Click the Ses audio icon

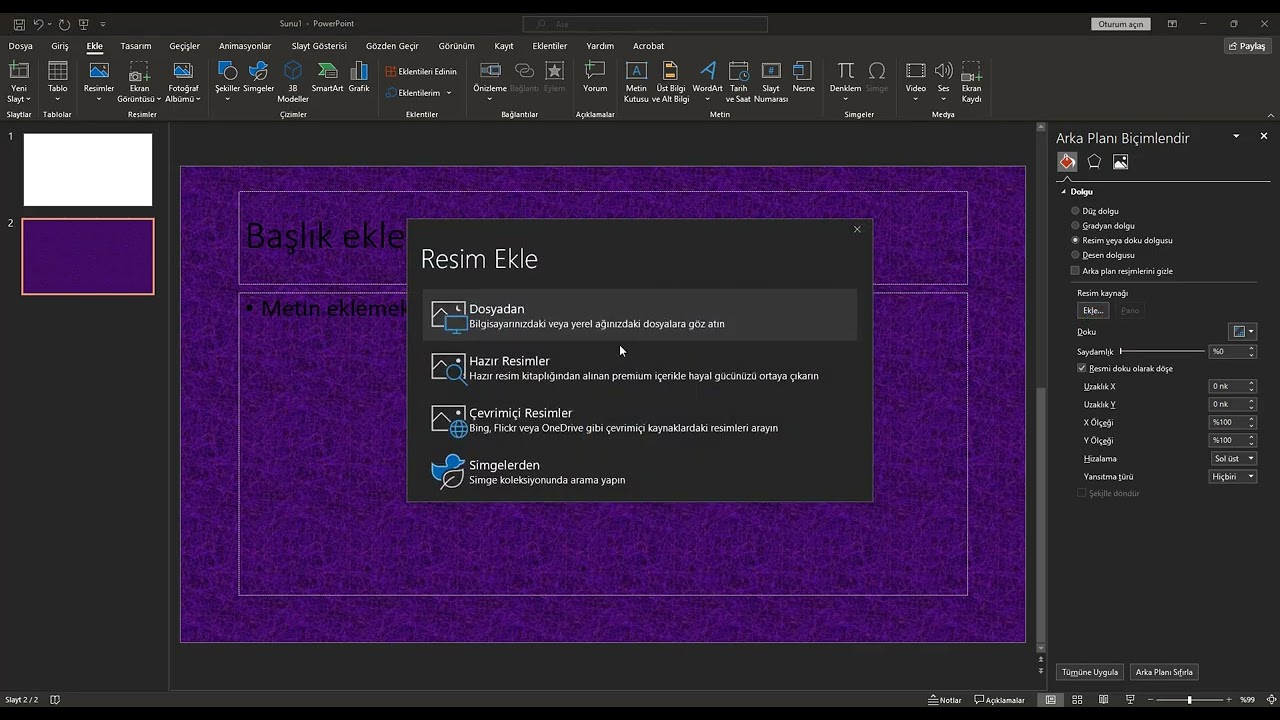click(943, 82)
